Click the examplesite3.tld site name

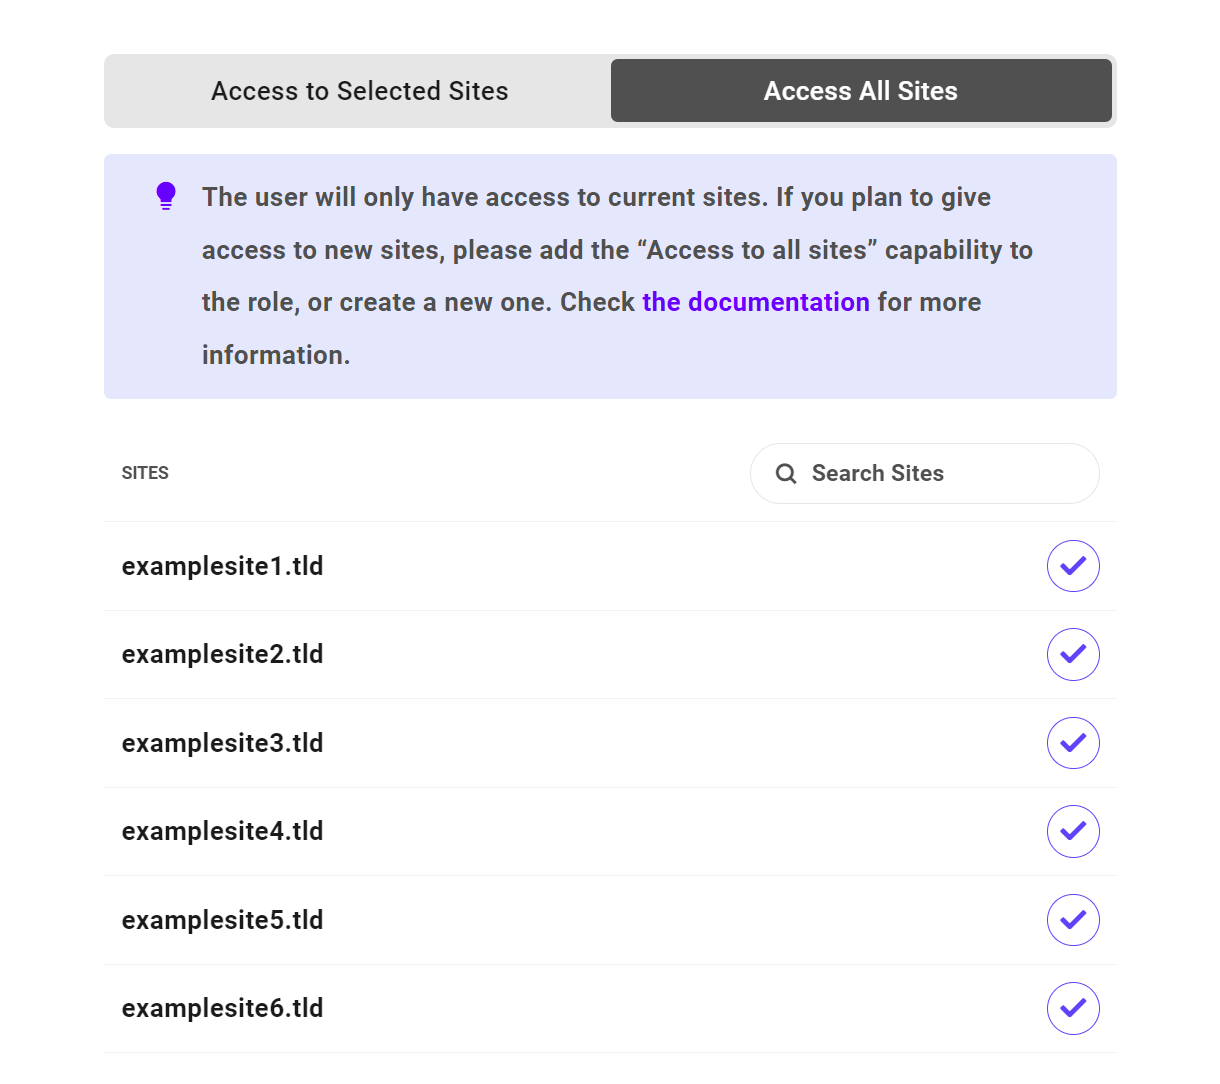[x=223, y=743]
